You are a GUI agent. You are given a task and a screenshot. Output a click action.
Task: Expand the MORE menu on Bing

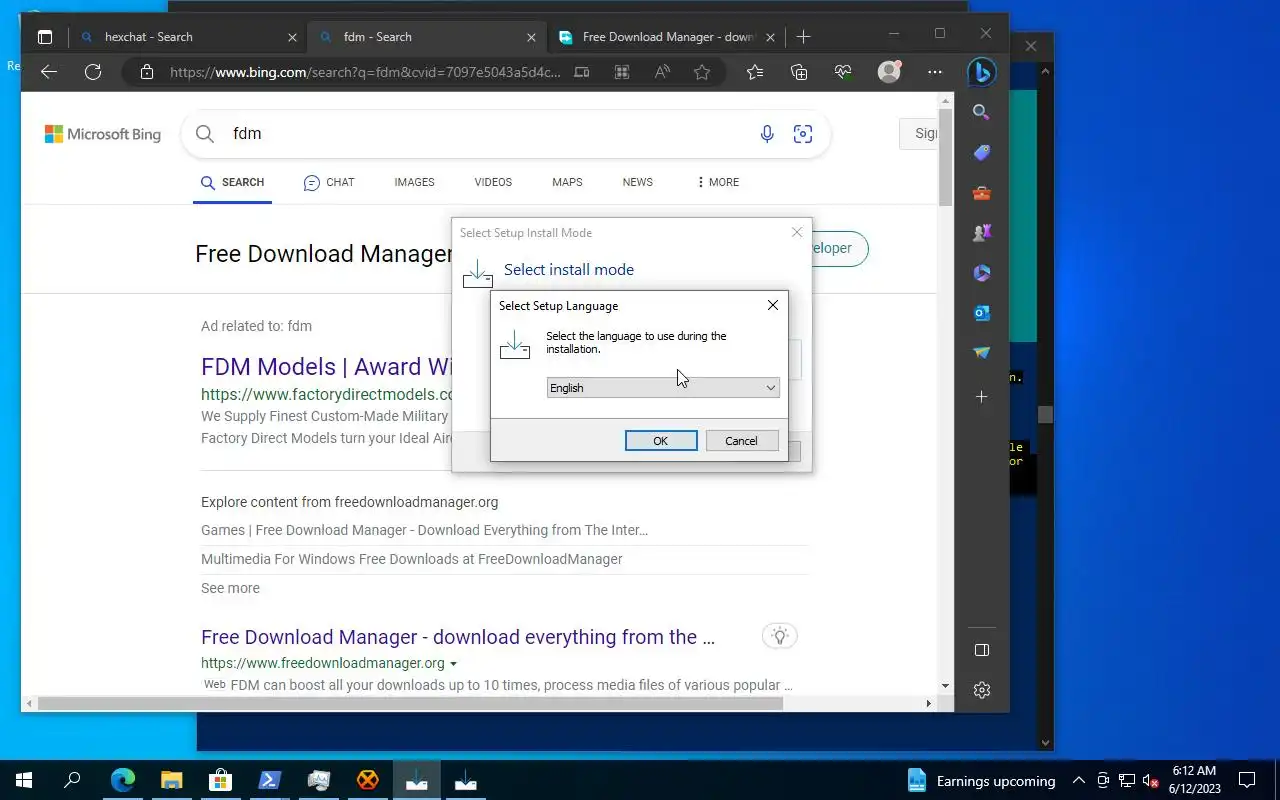tap(718, 182)
